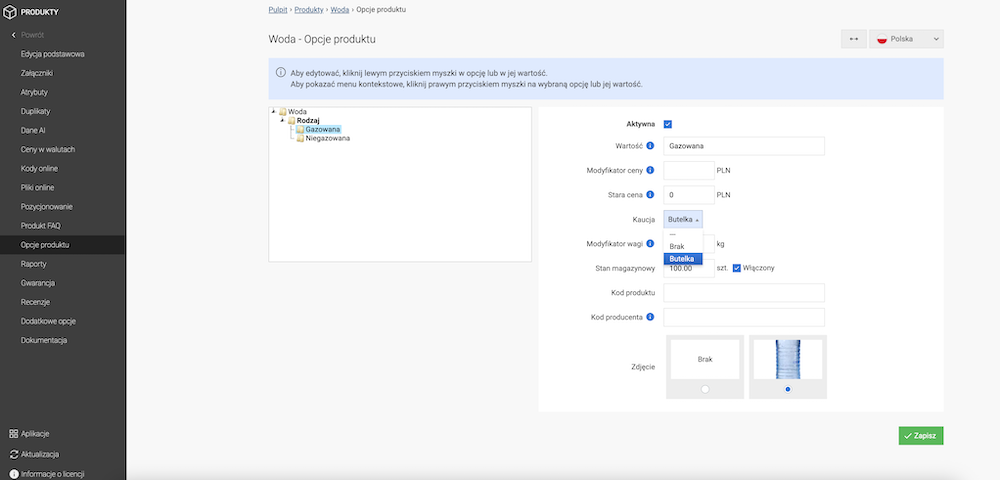Toggle the Włączony stock checkbox
The width and height of the screenshot is (1000, 480).
tap(737, 268)
